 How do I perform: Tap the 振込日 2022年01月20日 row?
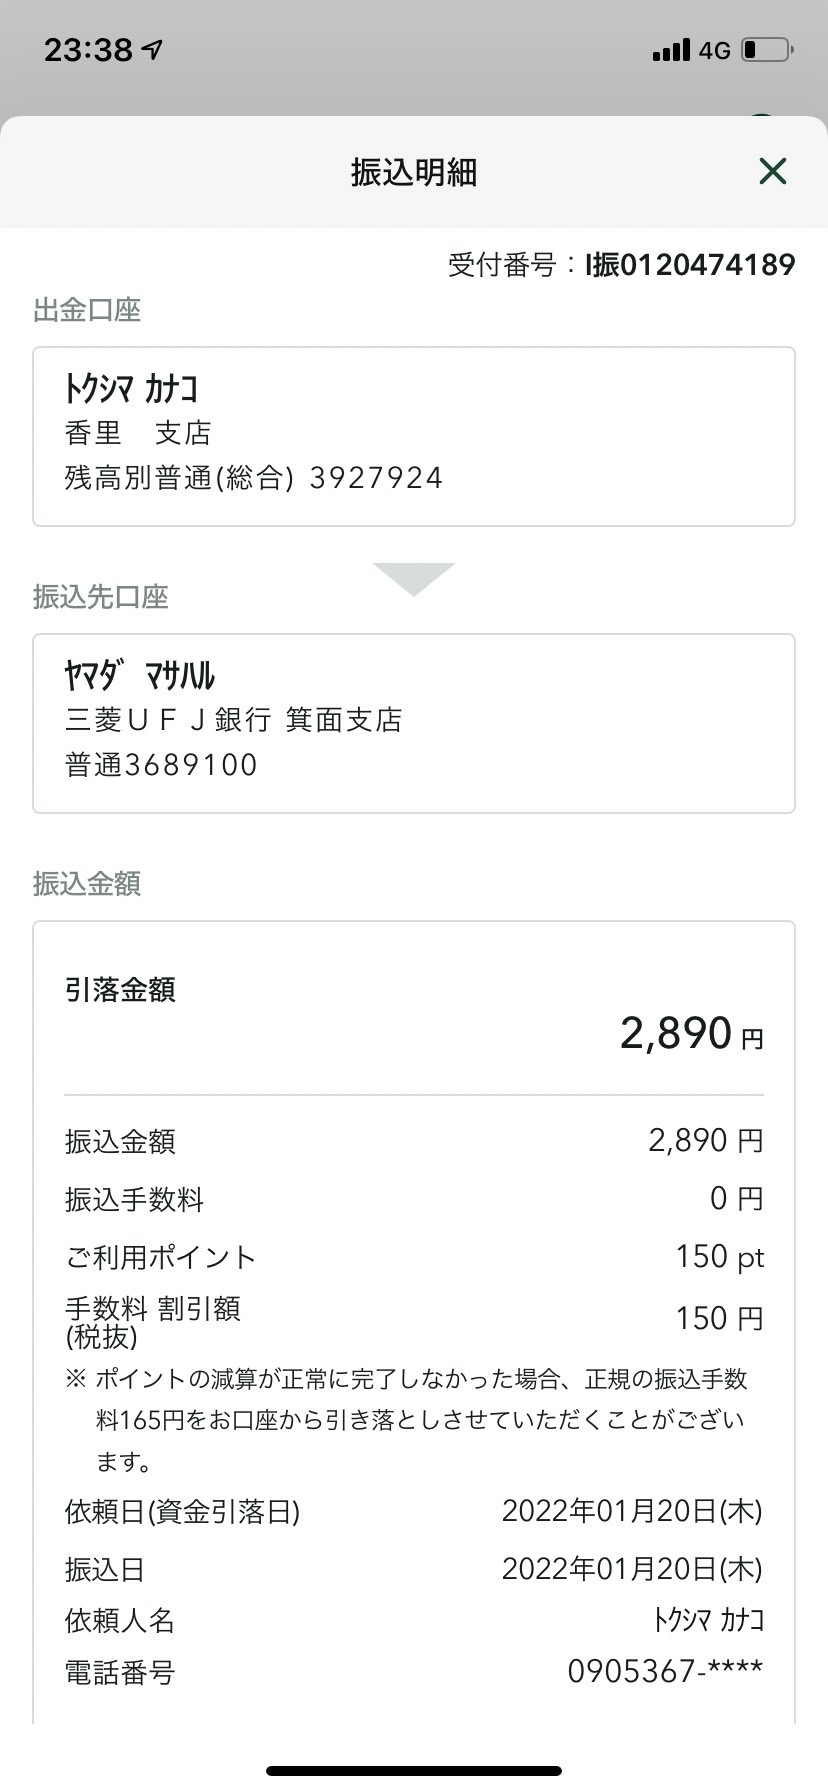click(414, 1568)
